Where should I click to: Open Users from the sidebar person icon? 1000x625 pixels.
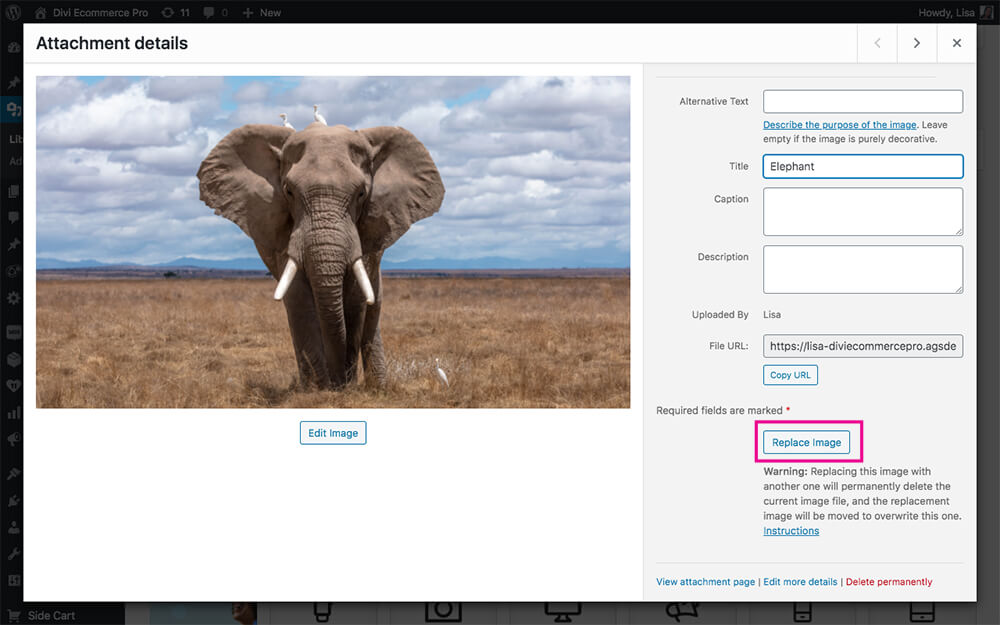(x=13, y=527)
